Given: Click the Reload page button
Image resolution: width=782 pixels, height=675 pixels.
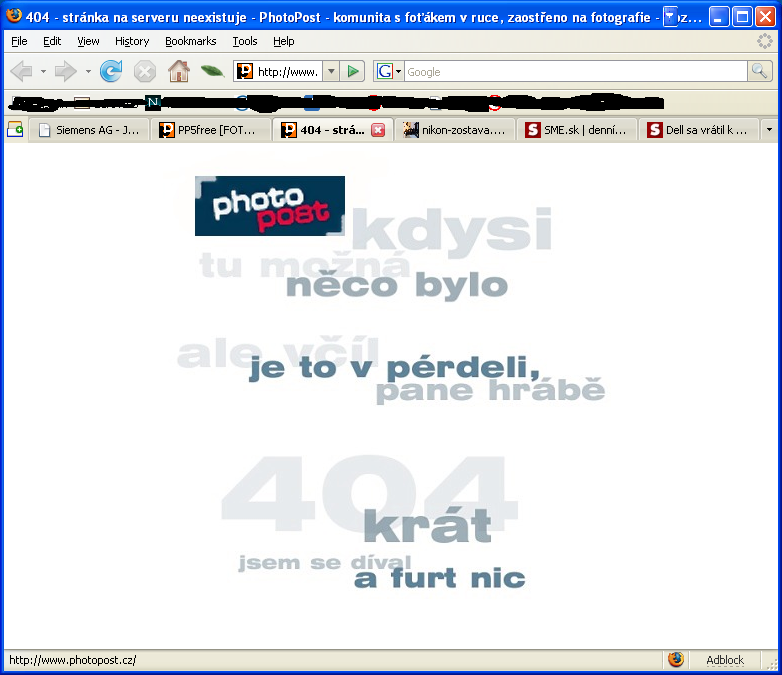Looking at the screenshot, I should pyautogui.click(x=111, y=71).
